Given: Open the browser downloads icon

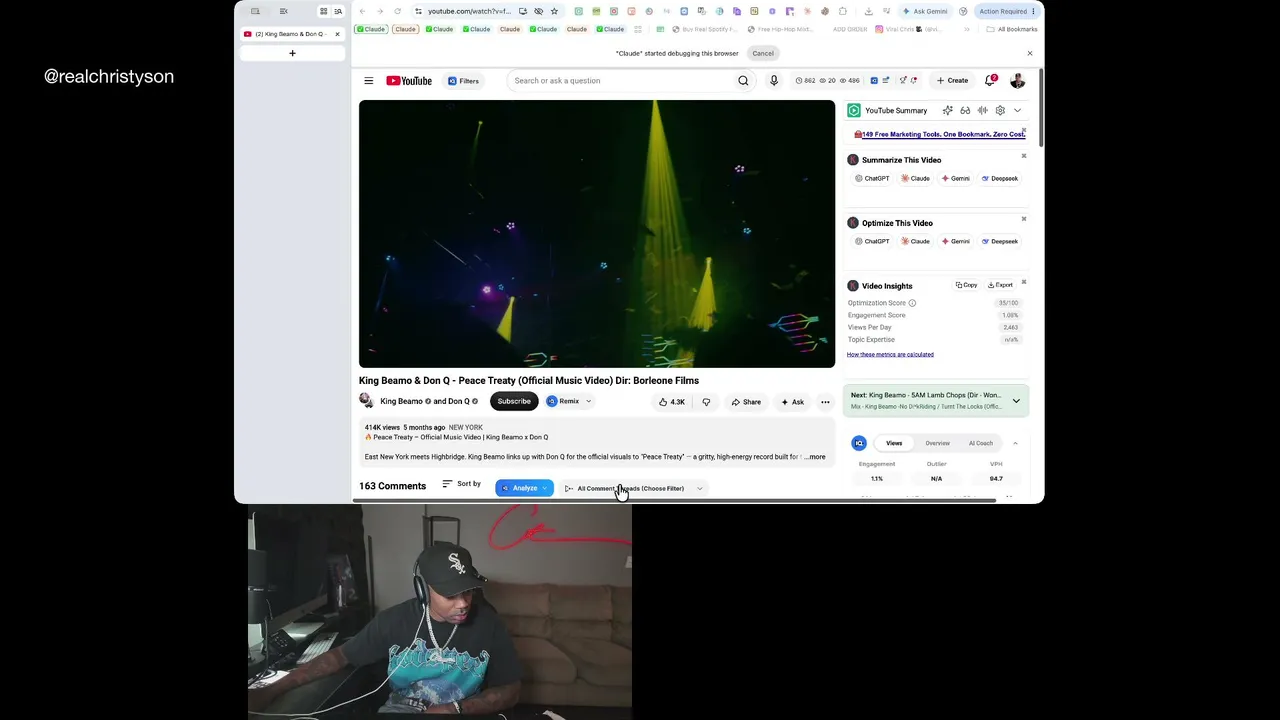Looking at the screenshot, I should click(x=868, y=12).
